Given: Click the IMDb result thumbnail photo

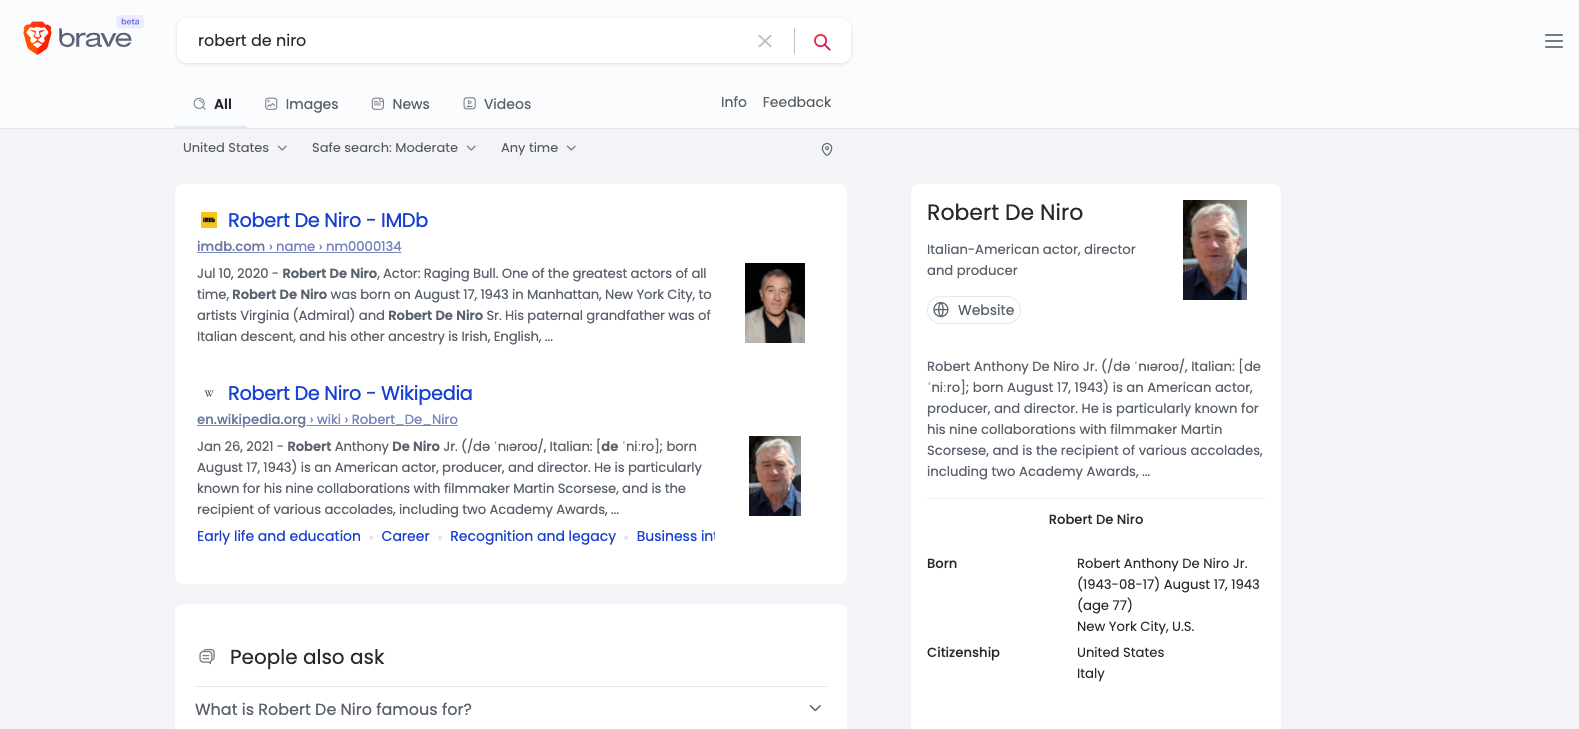Looking at the screenshot, I should 775,303.
